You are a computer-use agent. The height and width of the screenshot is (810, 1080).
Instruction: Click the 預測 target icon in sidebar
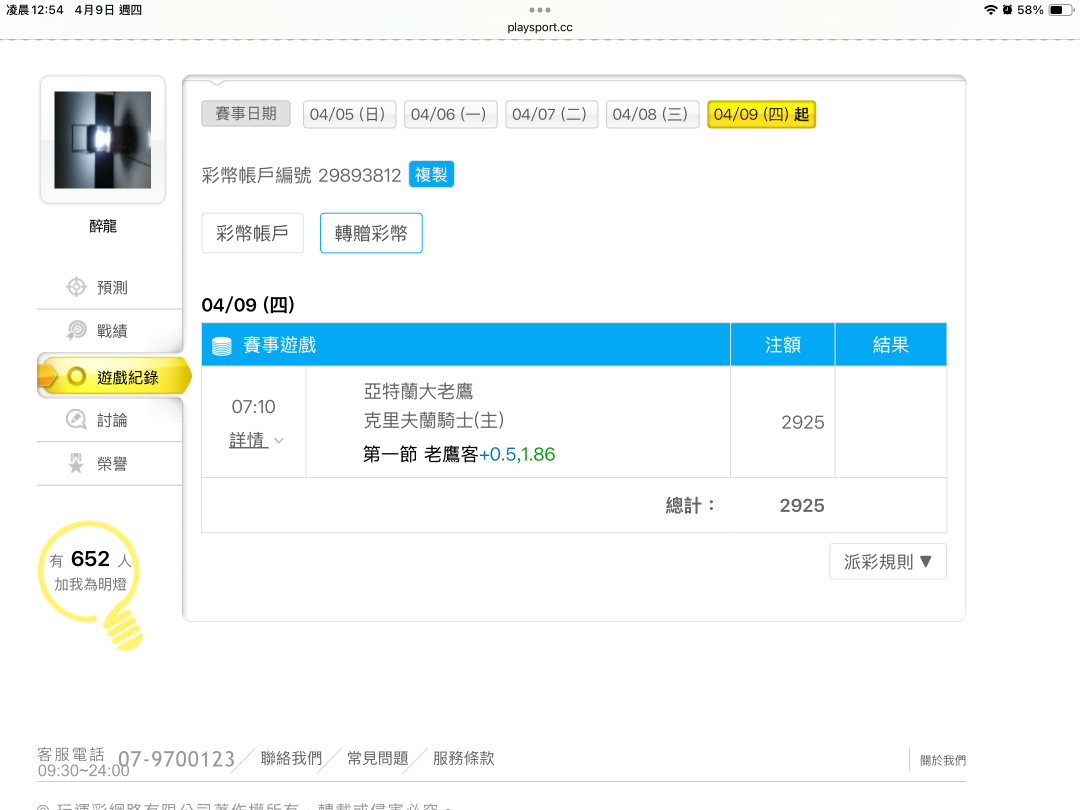click(76, 287)
